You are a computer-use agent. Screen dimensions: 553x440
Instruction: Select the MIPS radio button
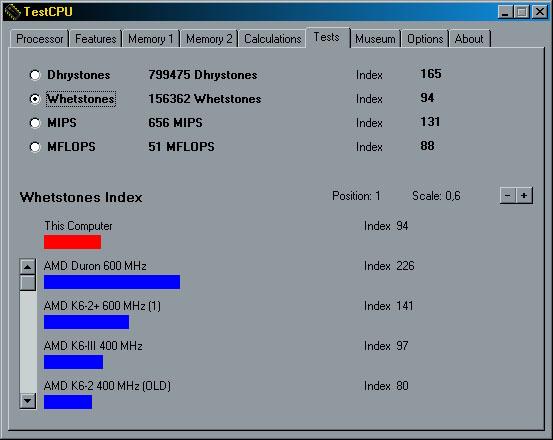coord(35,123)
